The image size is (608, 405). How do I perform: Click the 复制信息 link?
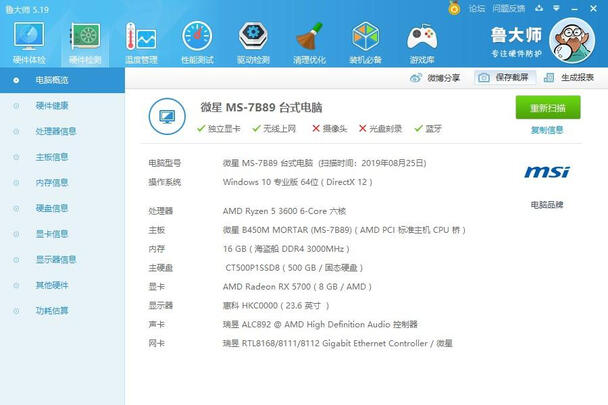point(547,130)
